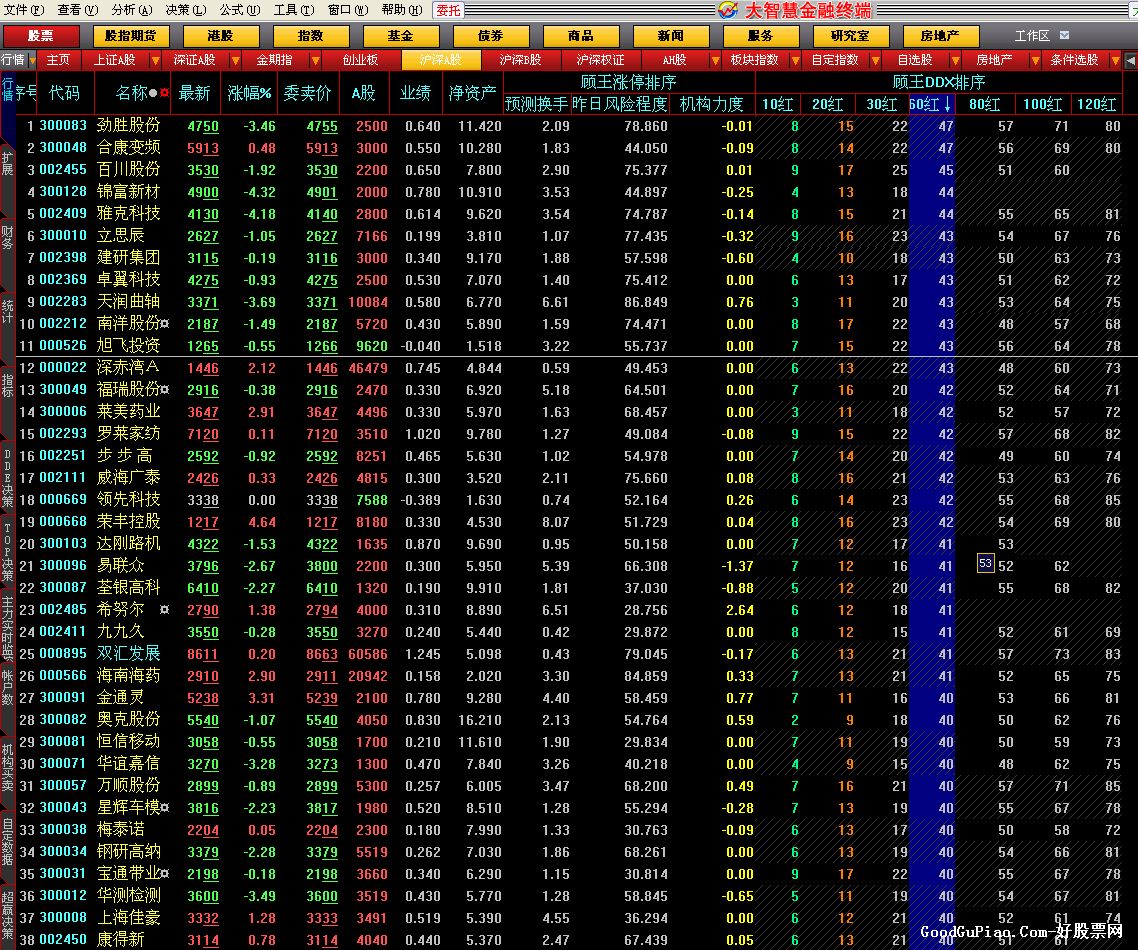Open the TOP决策 side tab
This screenshot has height=950, width=1138.
point(7,552)
